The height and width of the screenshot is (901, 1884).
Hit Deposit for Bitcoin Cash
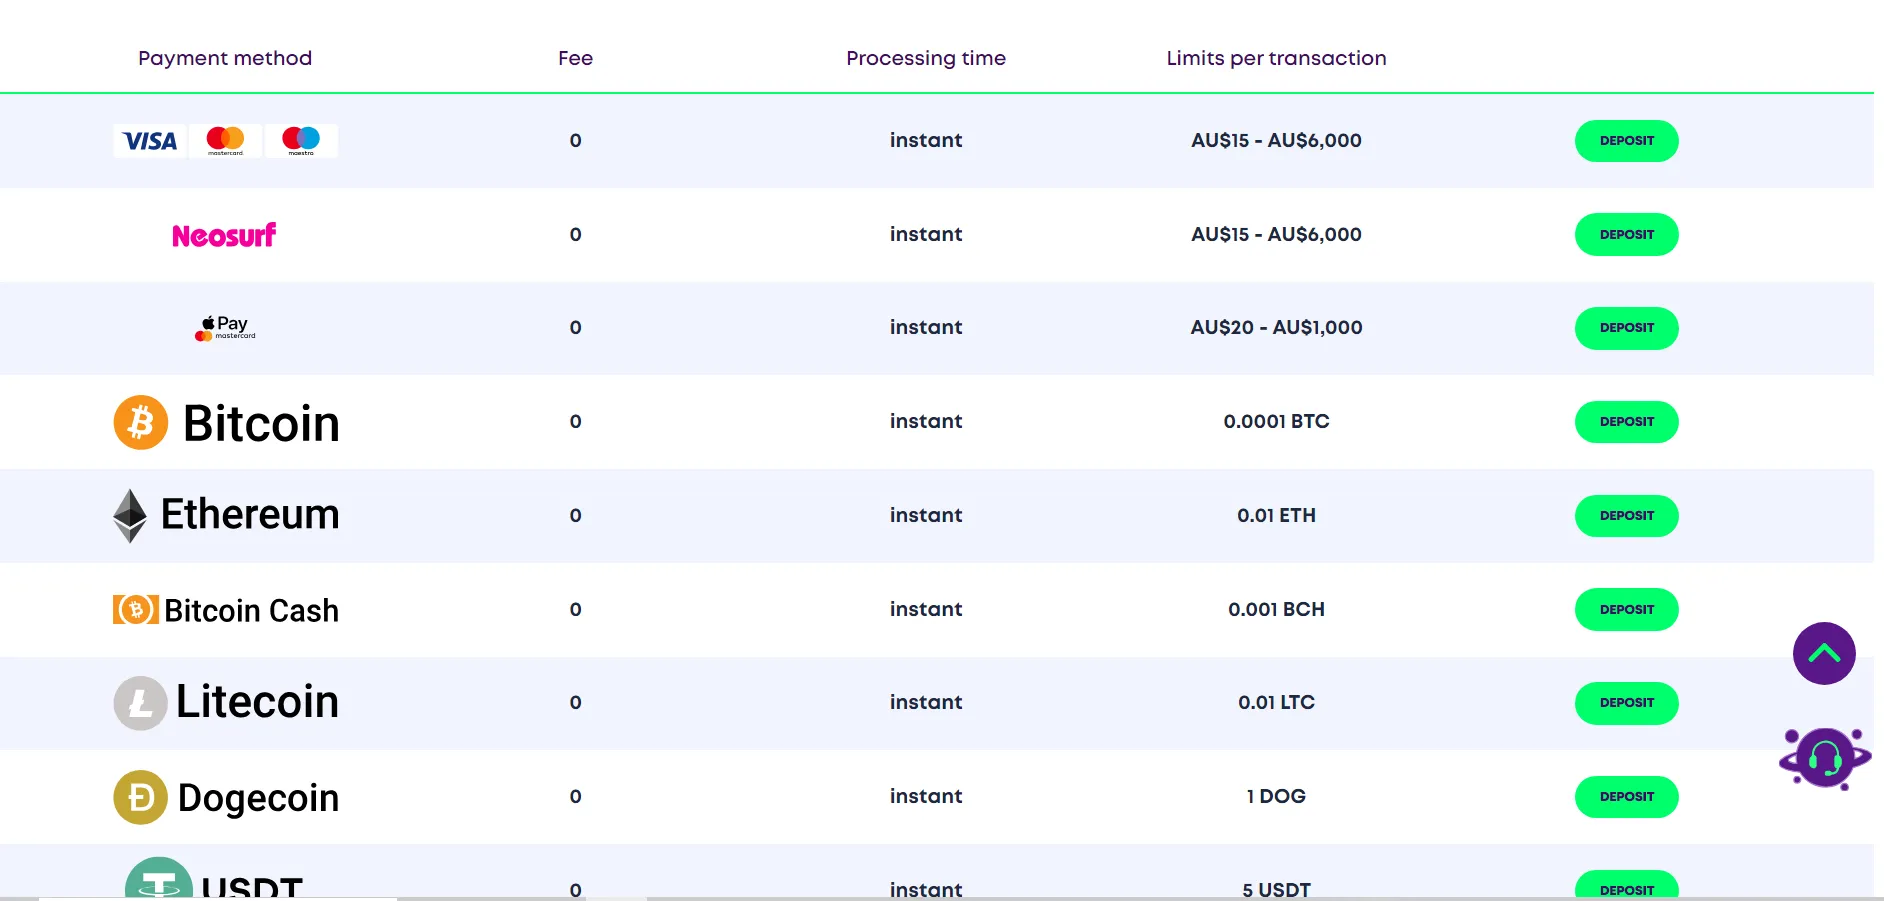coord(1626,609)
